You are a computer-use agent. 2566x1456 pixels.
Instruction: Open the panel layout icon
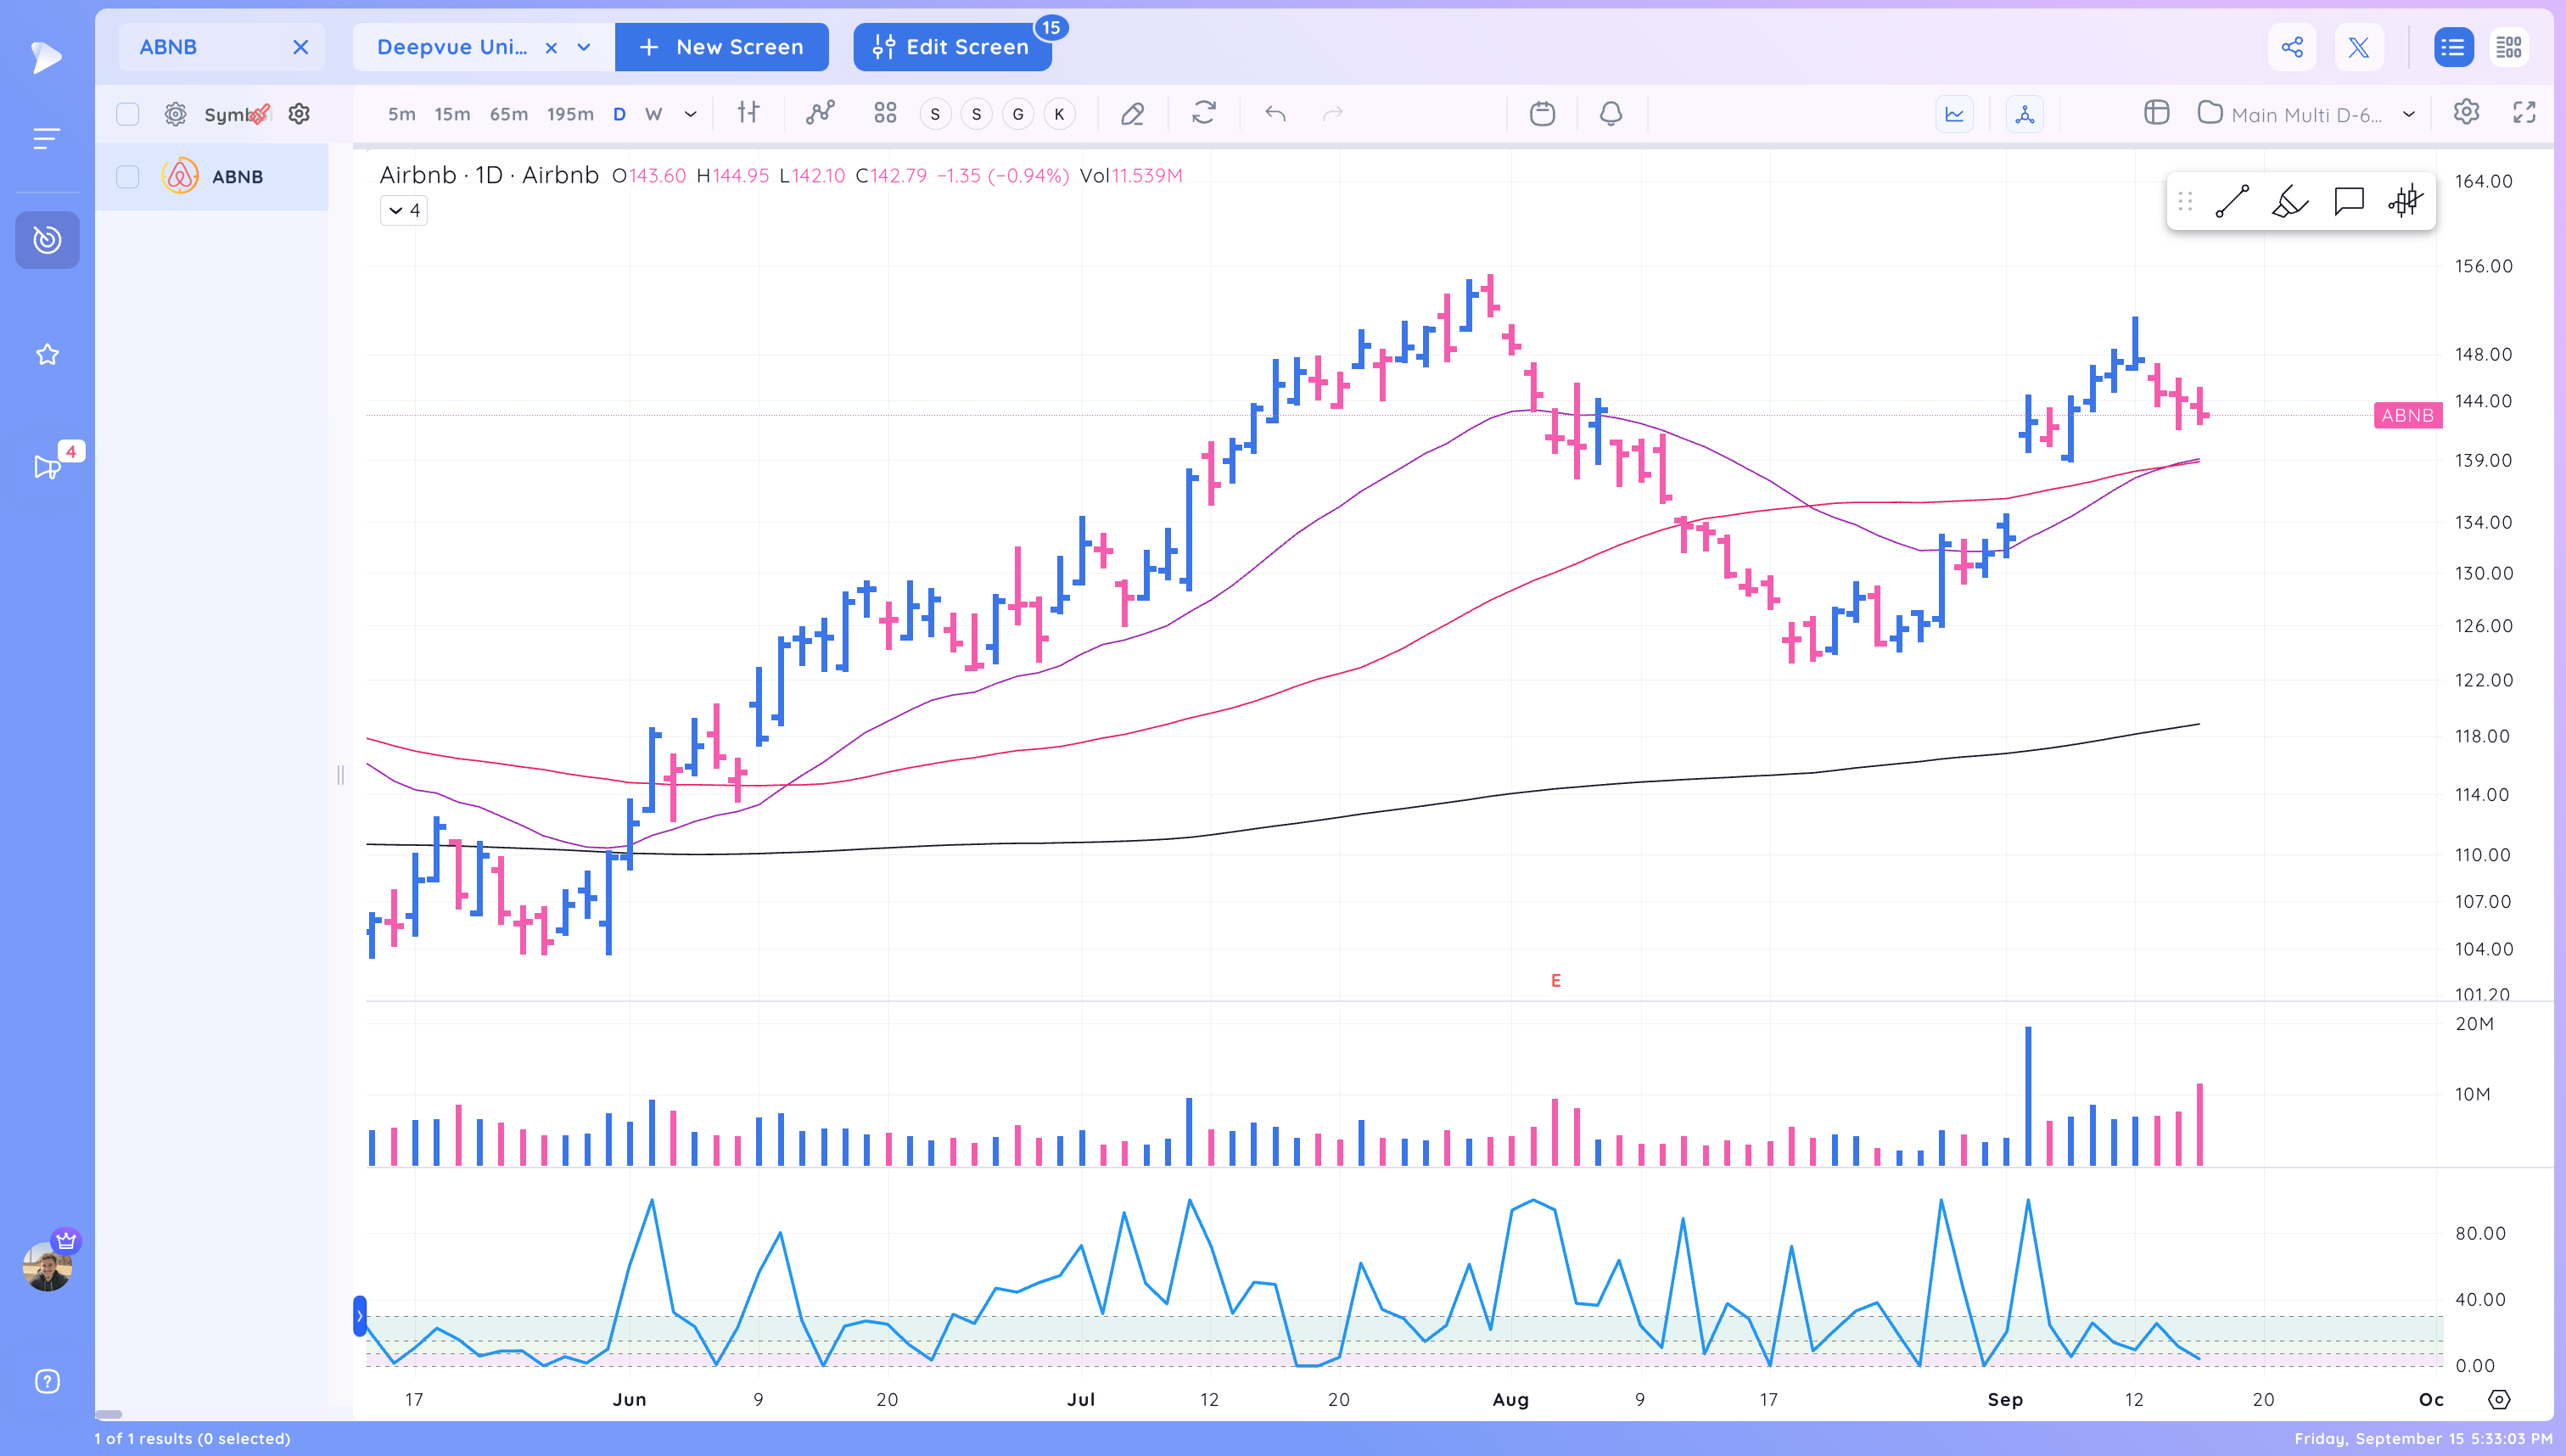2156,113
